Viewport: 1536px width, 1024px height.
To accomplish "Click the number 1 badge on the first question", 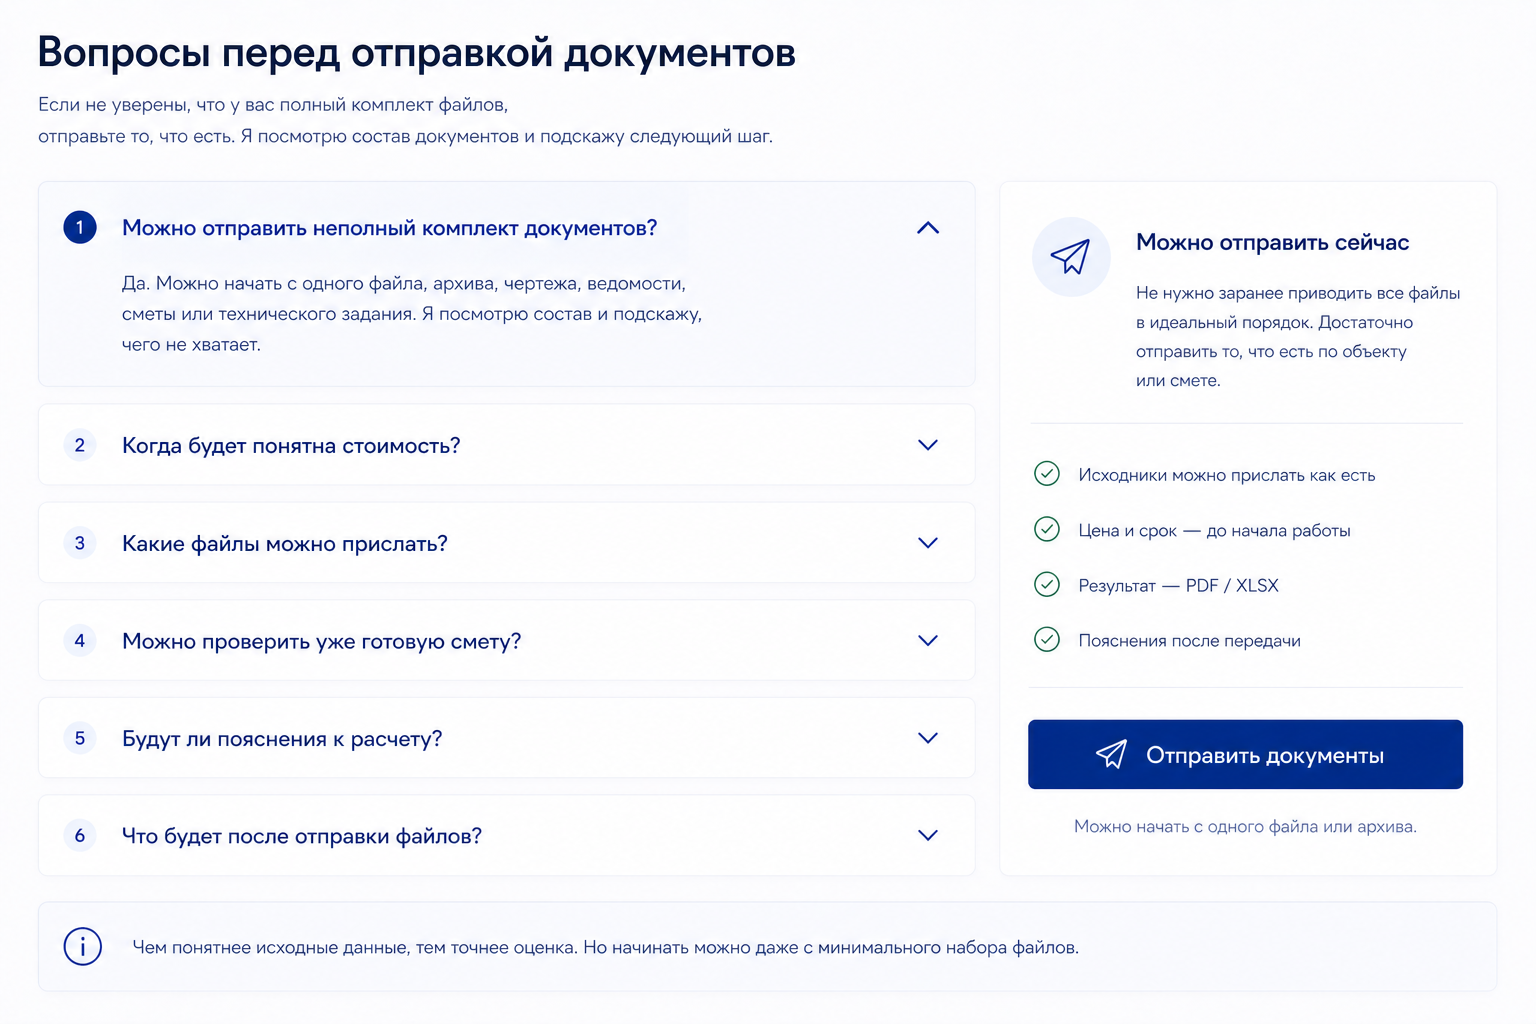I will coord(80,227).
